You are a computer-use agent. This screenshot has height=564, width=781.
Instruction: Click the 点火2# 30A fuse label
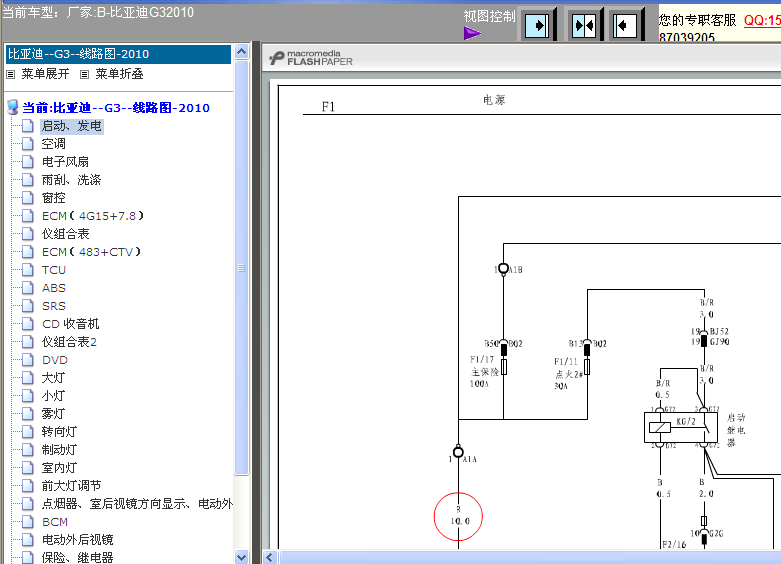tap(568, 374)
